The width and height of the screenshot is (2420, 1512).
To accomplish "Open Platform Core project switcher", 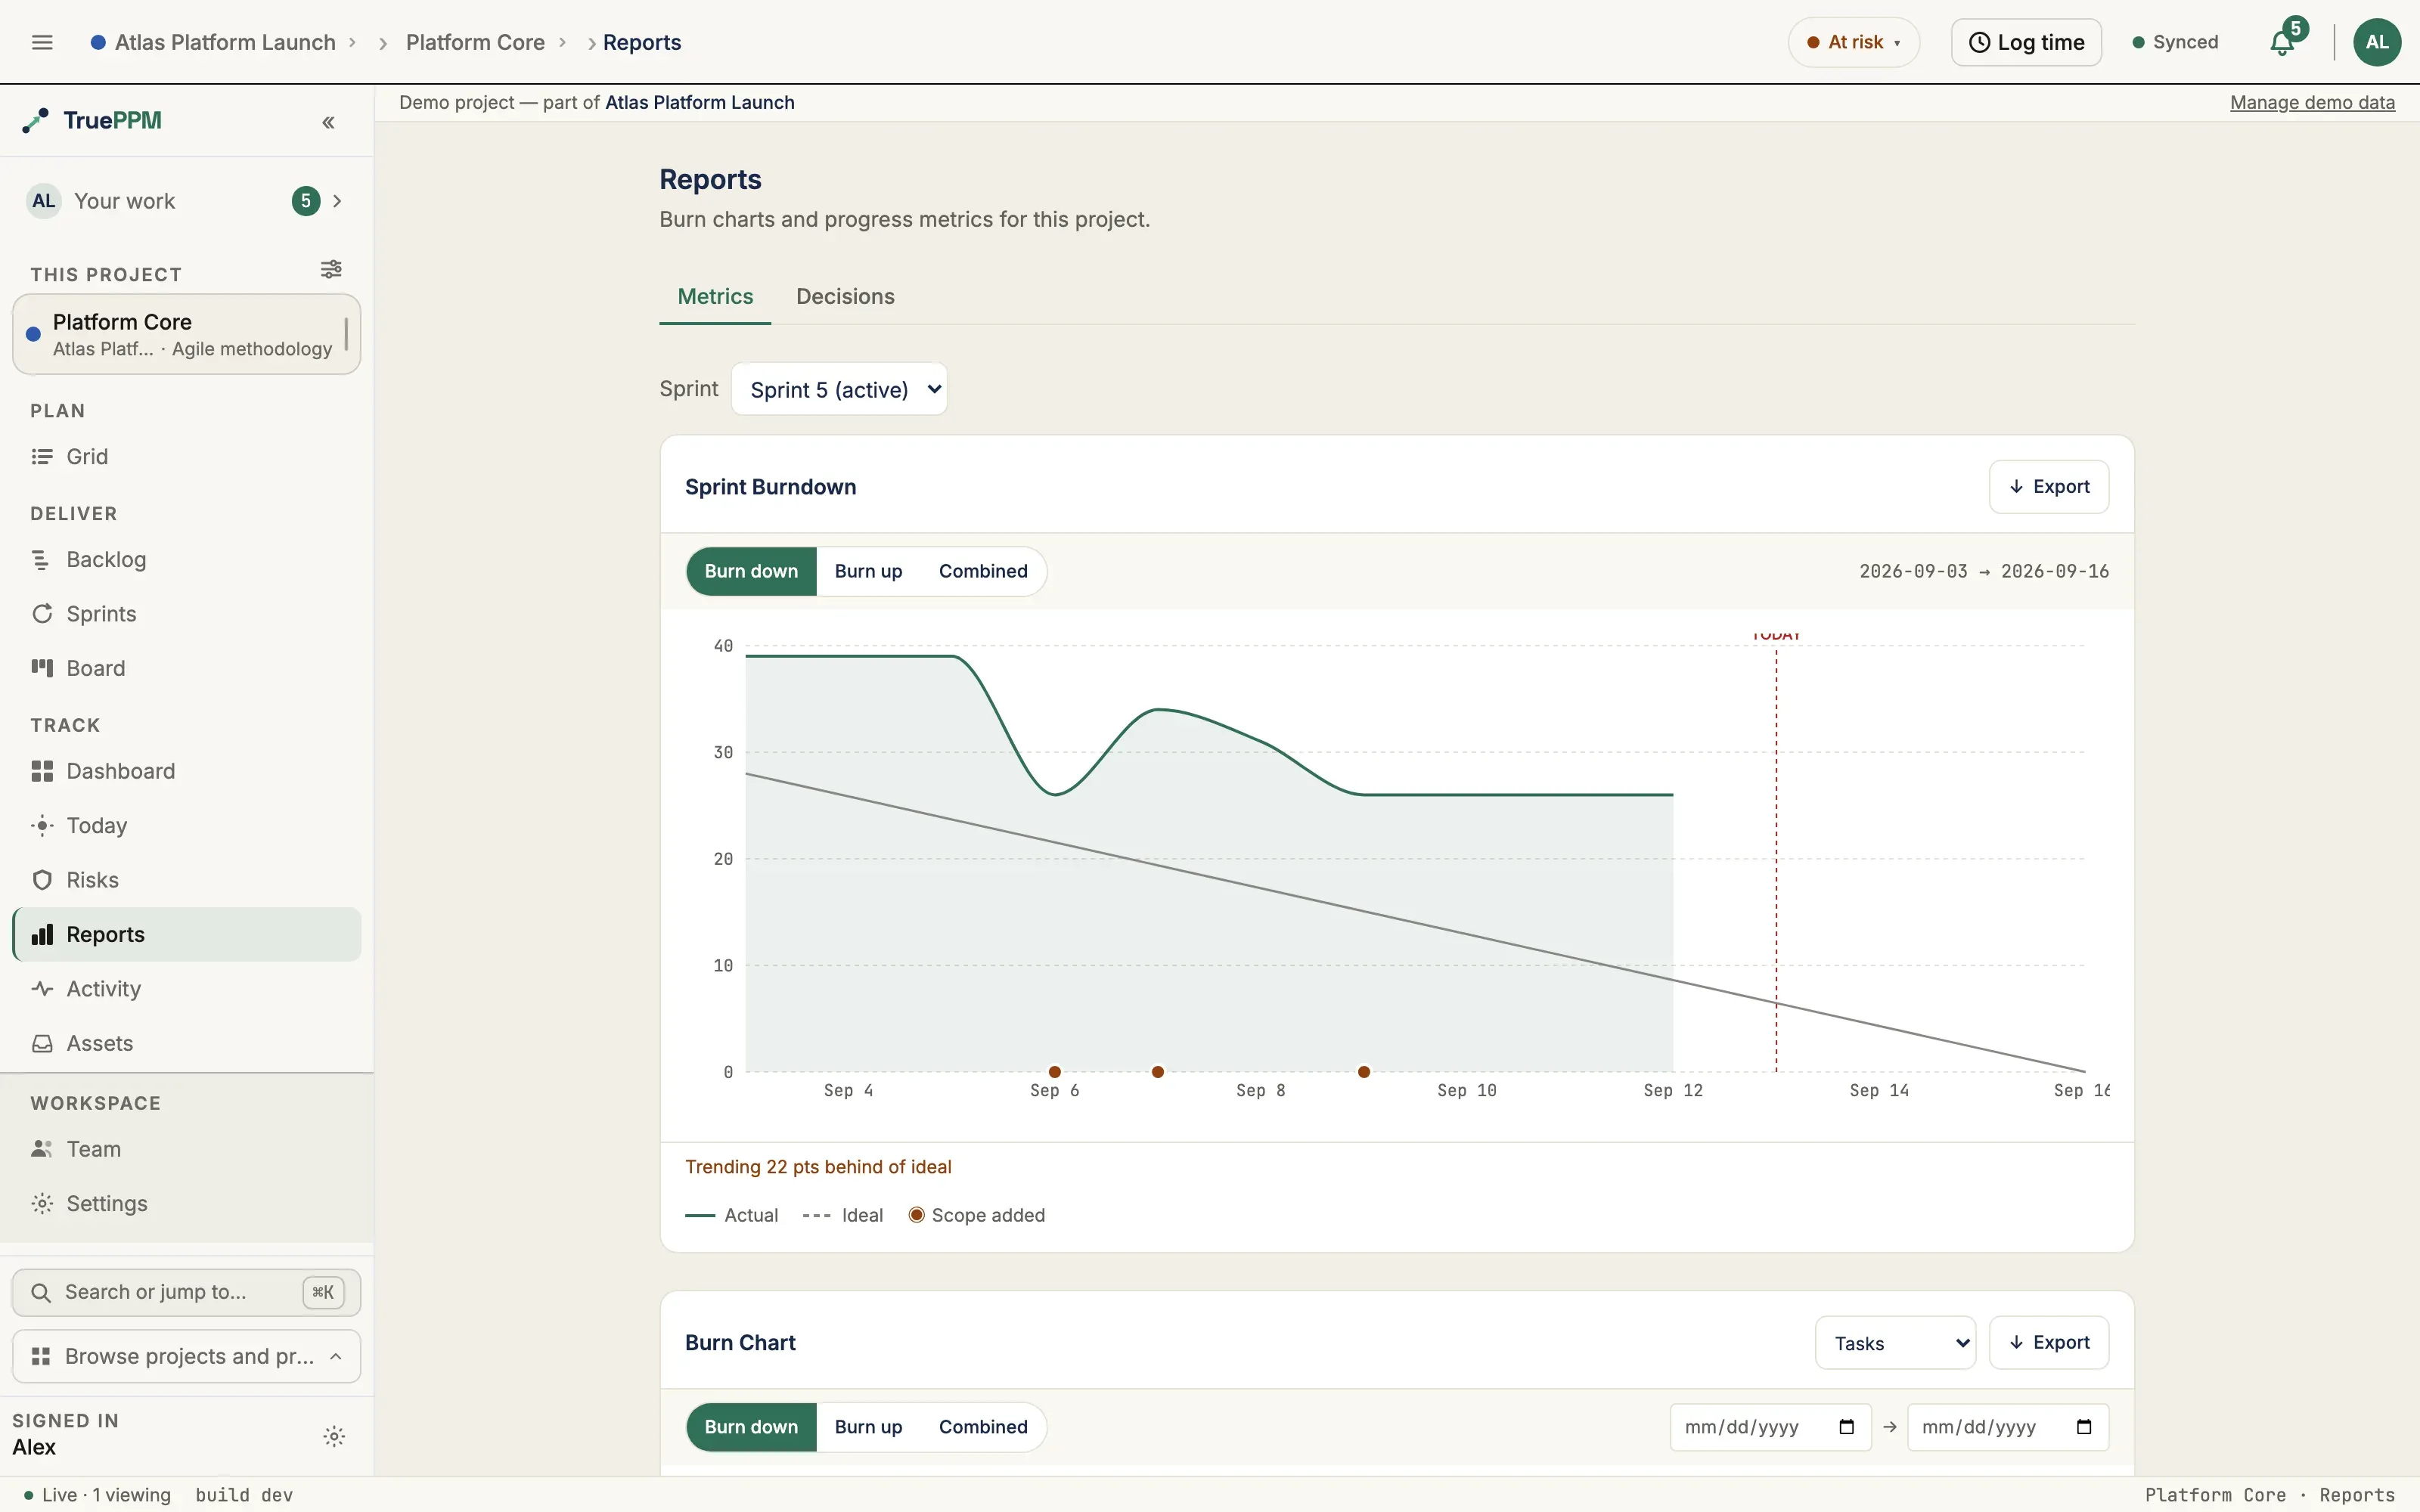I will tap(187, 334).
